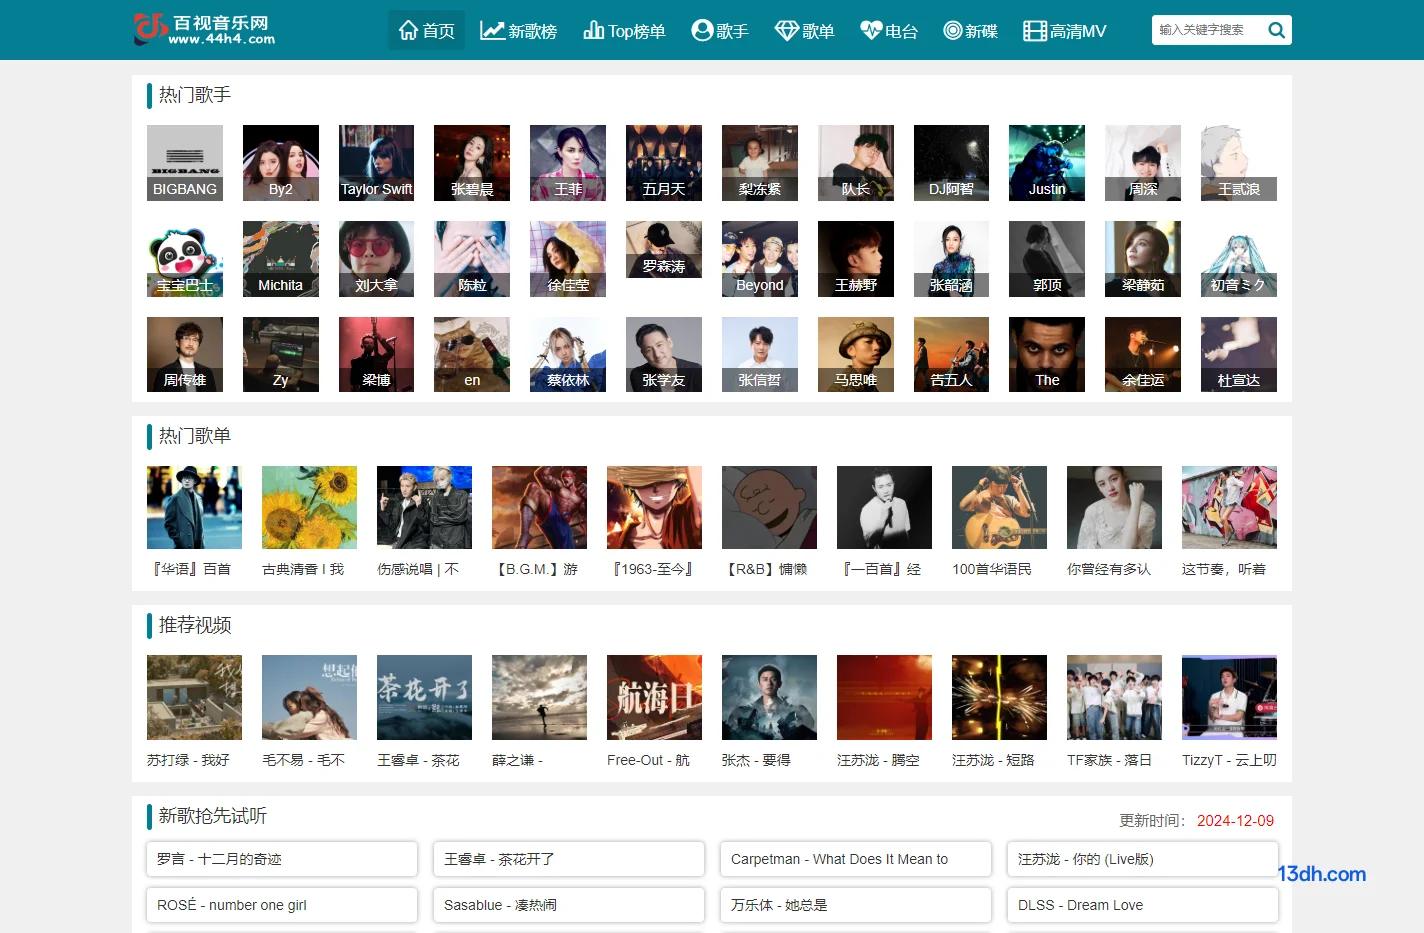Image resolution: width=1424 pixels, height=933 pixels.
Task: Click the 汪苏泷 - 腾空 video title
Action: (878, 760)
